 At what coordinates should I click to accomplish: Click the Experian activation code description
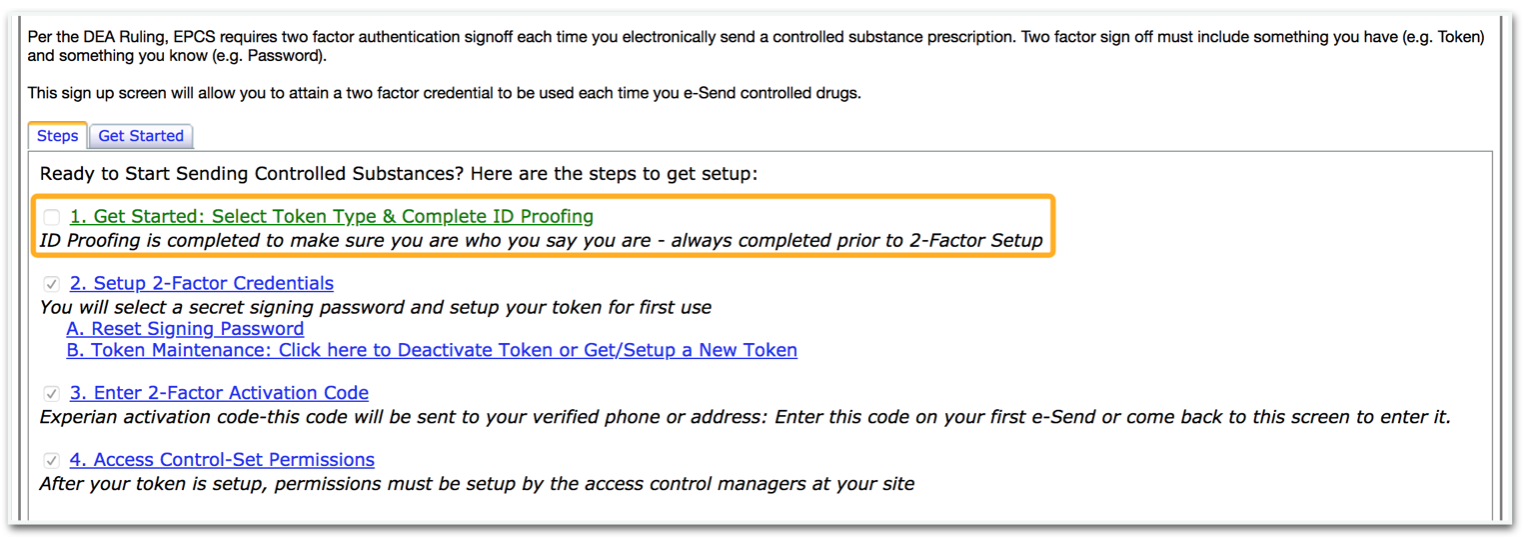[x=744, y=416]
